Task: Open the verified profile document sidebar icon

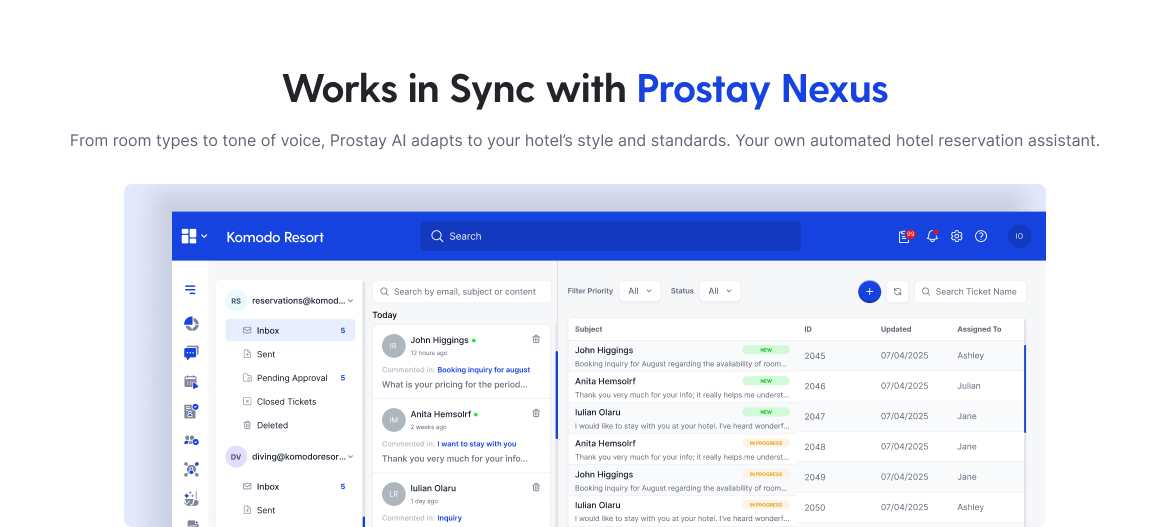Action: coord(191,411)
